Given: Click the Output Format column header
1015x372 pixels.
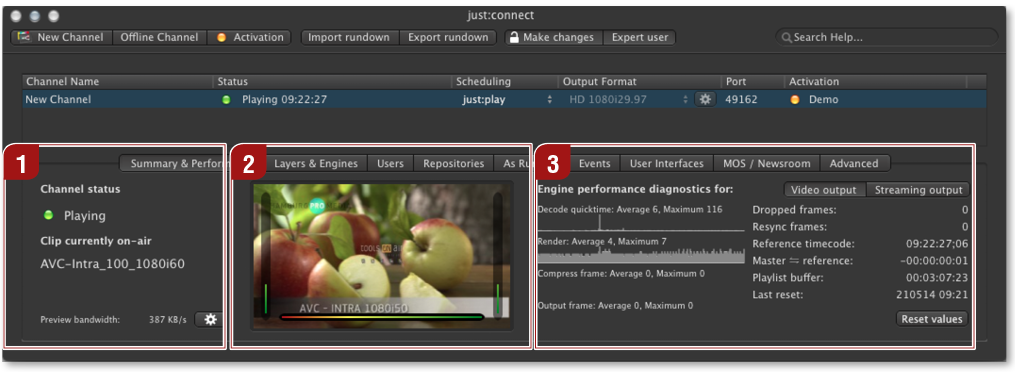Looking at the screenshot, I should click(640, 82).
